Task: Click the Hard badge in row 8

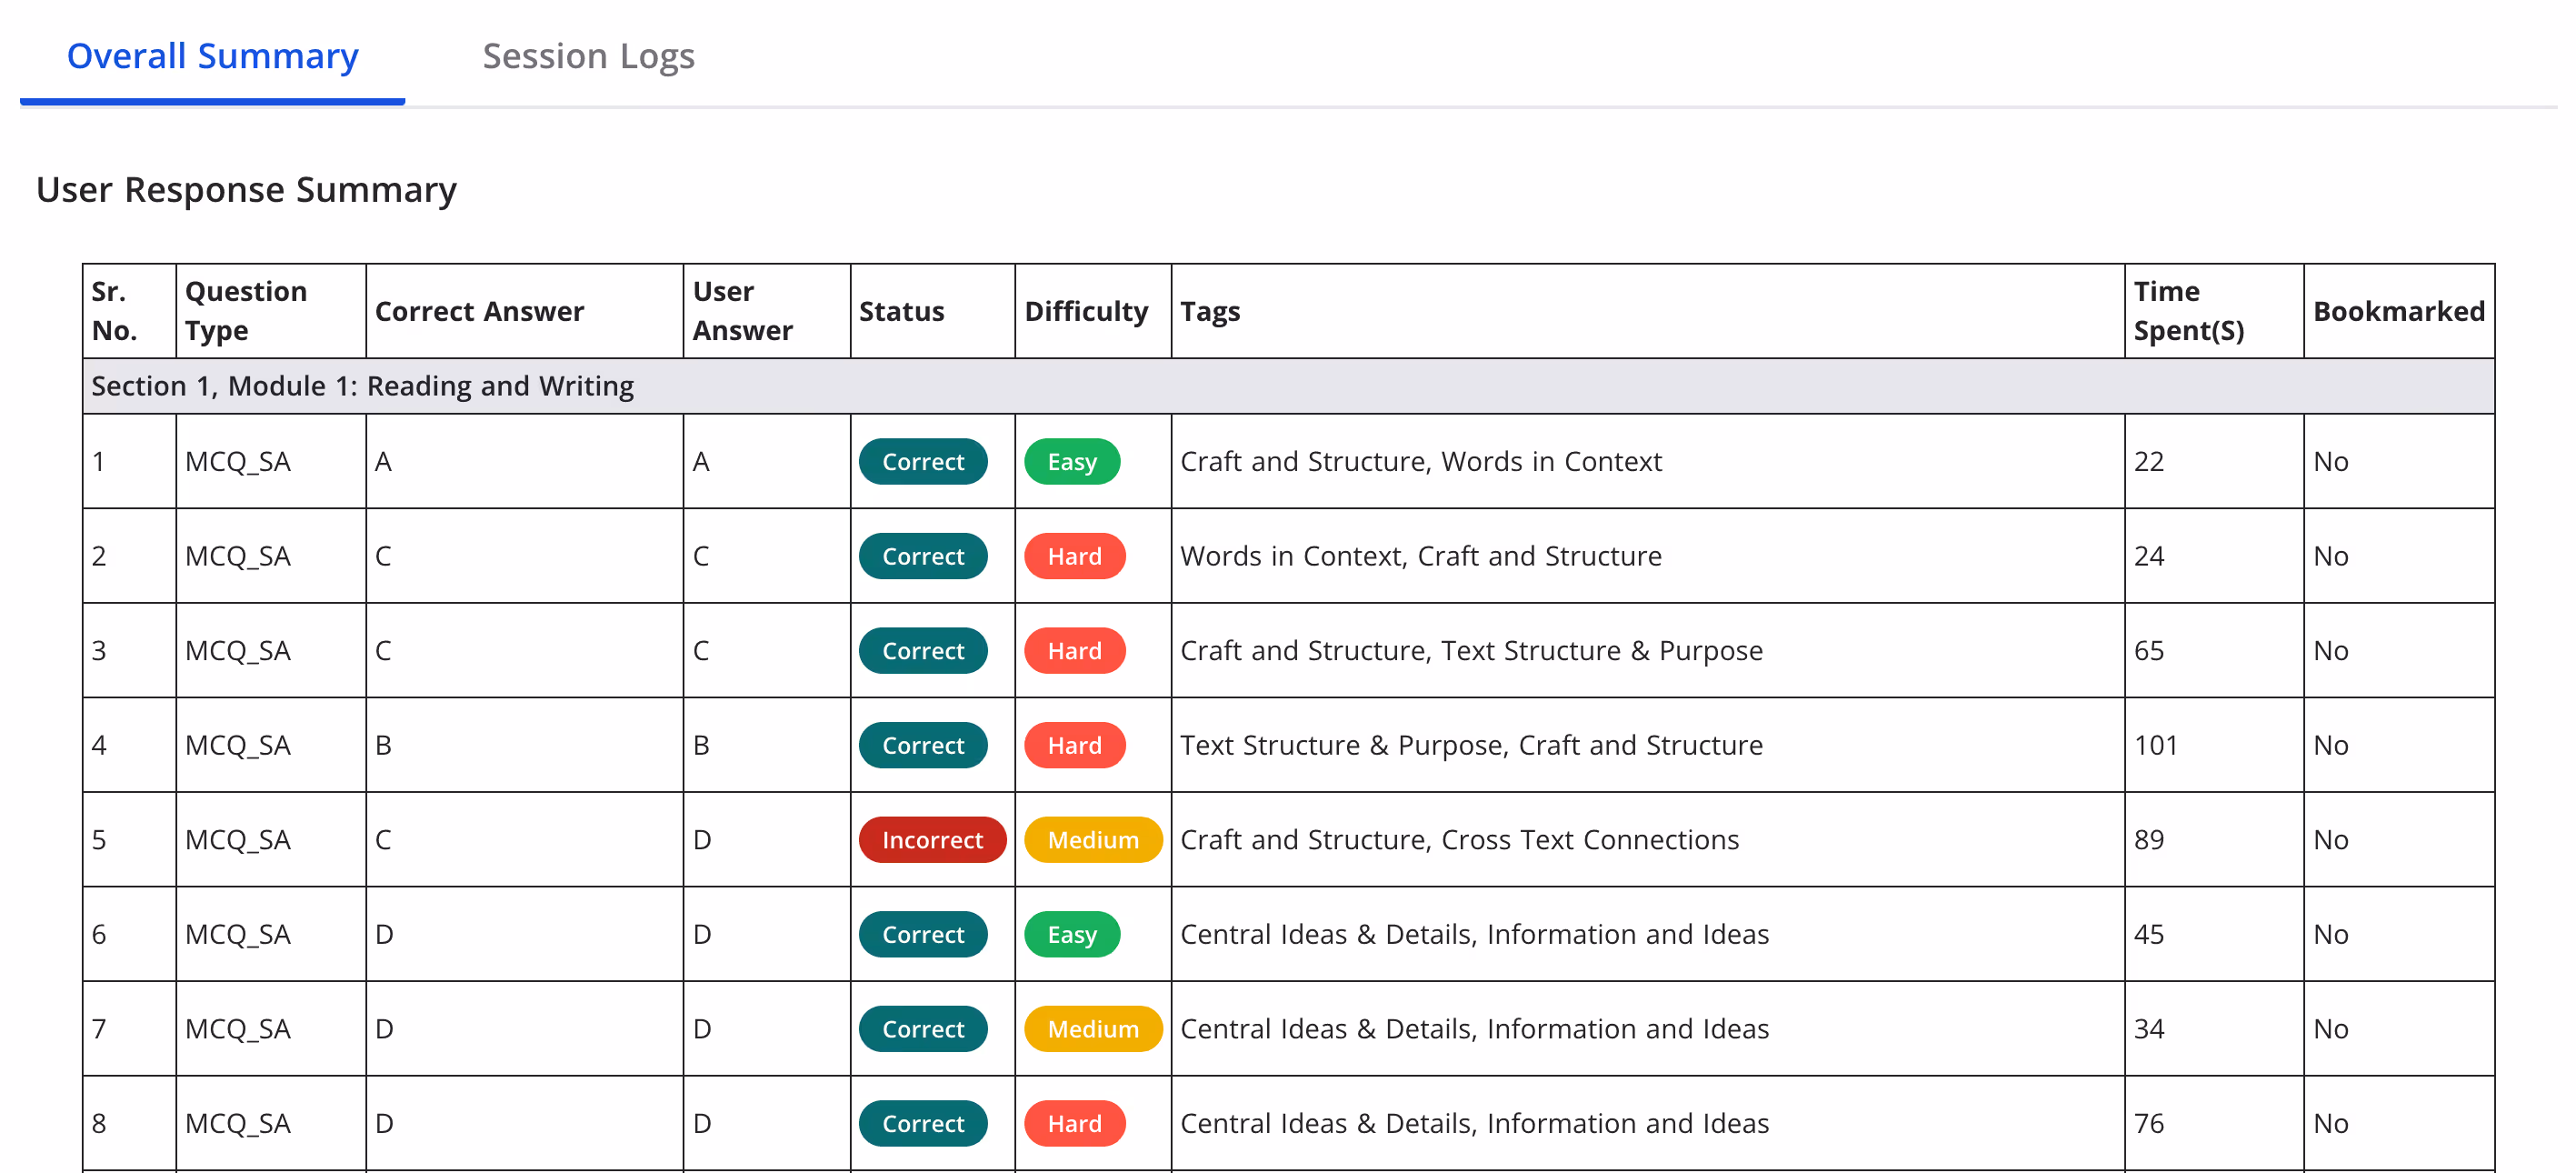Action: (1075, 1124)
